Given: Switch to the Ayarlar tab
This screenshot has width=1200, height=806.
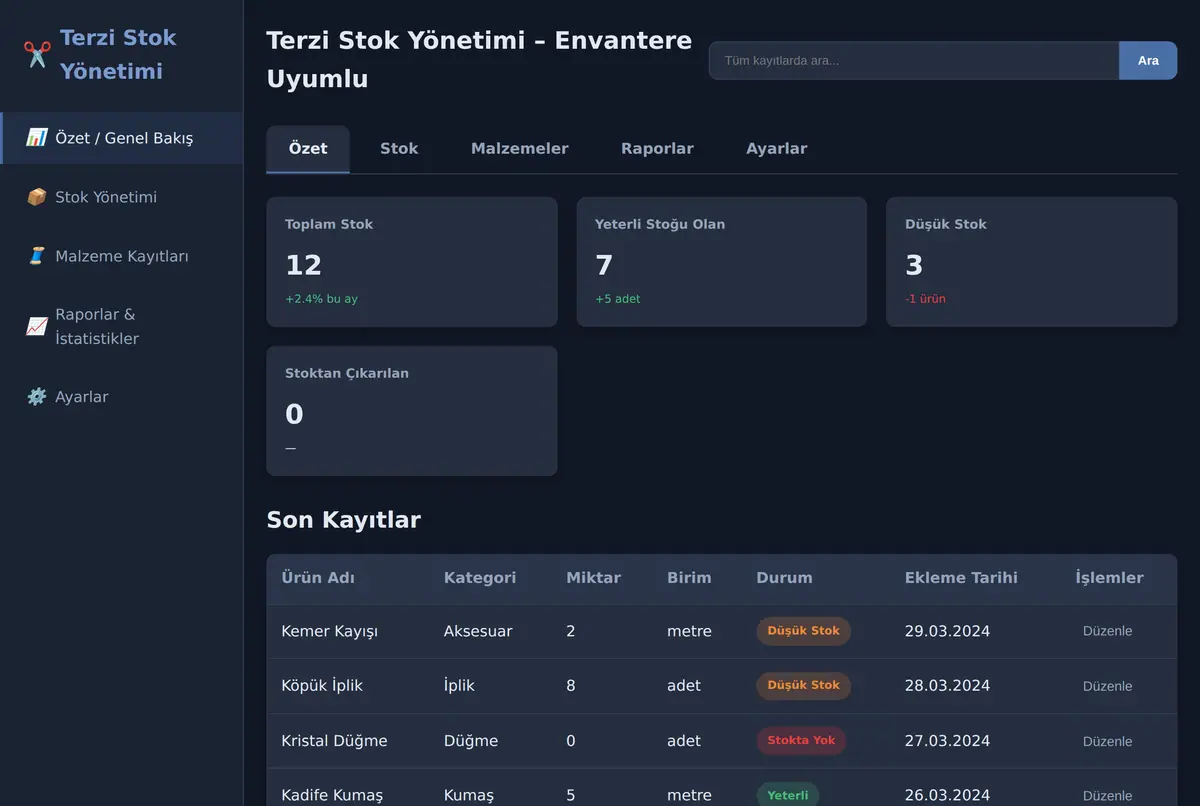Looking at the screenshot, I should click(x=777, y=149).
